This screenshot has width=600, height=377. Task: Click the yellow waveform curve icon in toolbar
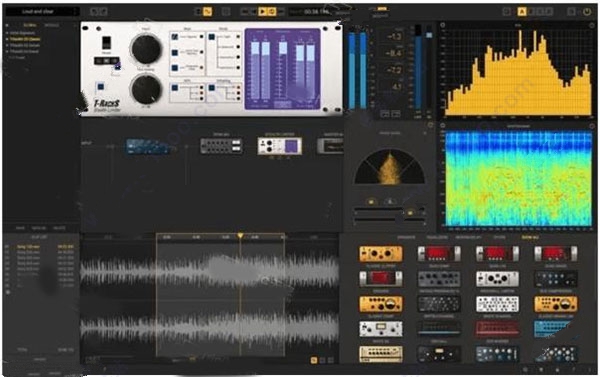[207, 12]
